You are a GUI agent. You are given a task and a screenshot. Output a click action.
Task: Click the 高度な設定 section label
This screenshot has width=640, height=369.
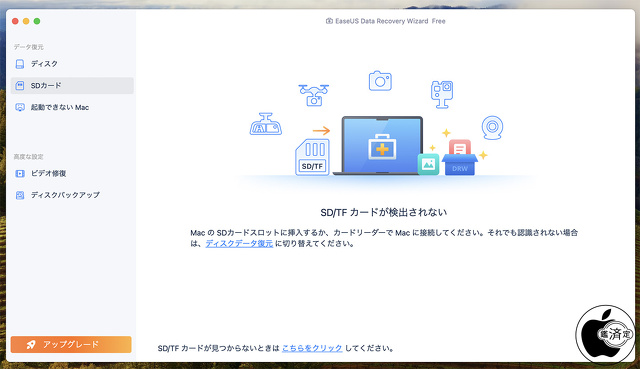[x=29, y=157]
